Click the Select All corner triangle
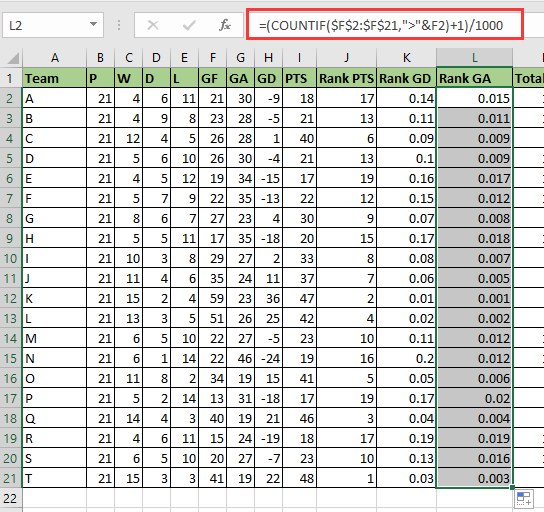Image resolution: width=544 pixels, height=512 pixels. [x=13, y=58]
